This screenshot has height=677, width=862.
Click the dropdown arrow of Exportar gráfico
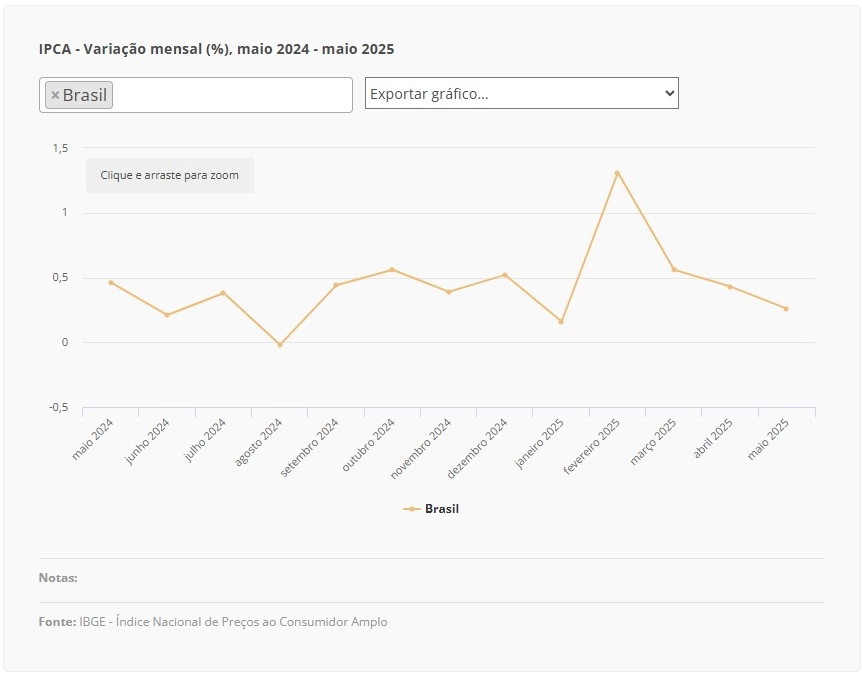(x=670, y=93)
